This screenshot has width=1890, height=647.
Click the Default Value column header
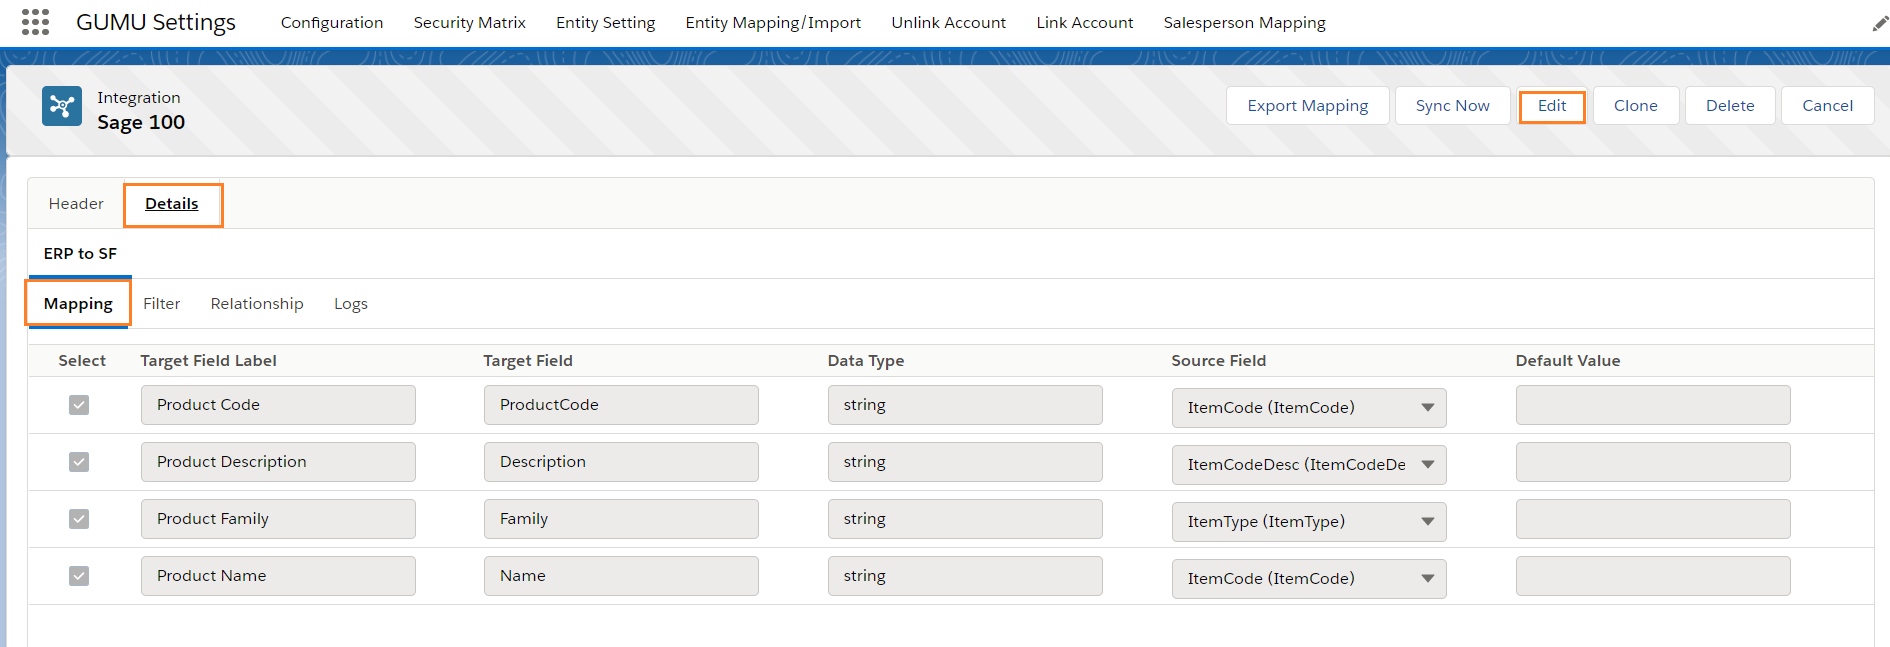[1568, 361]
